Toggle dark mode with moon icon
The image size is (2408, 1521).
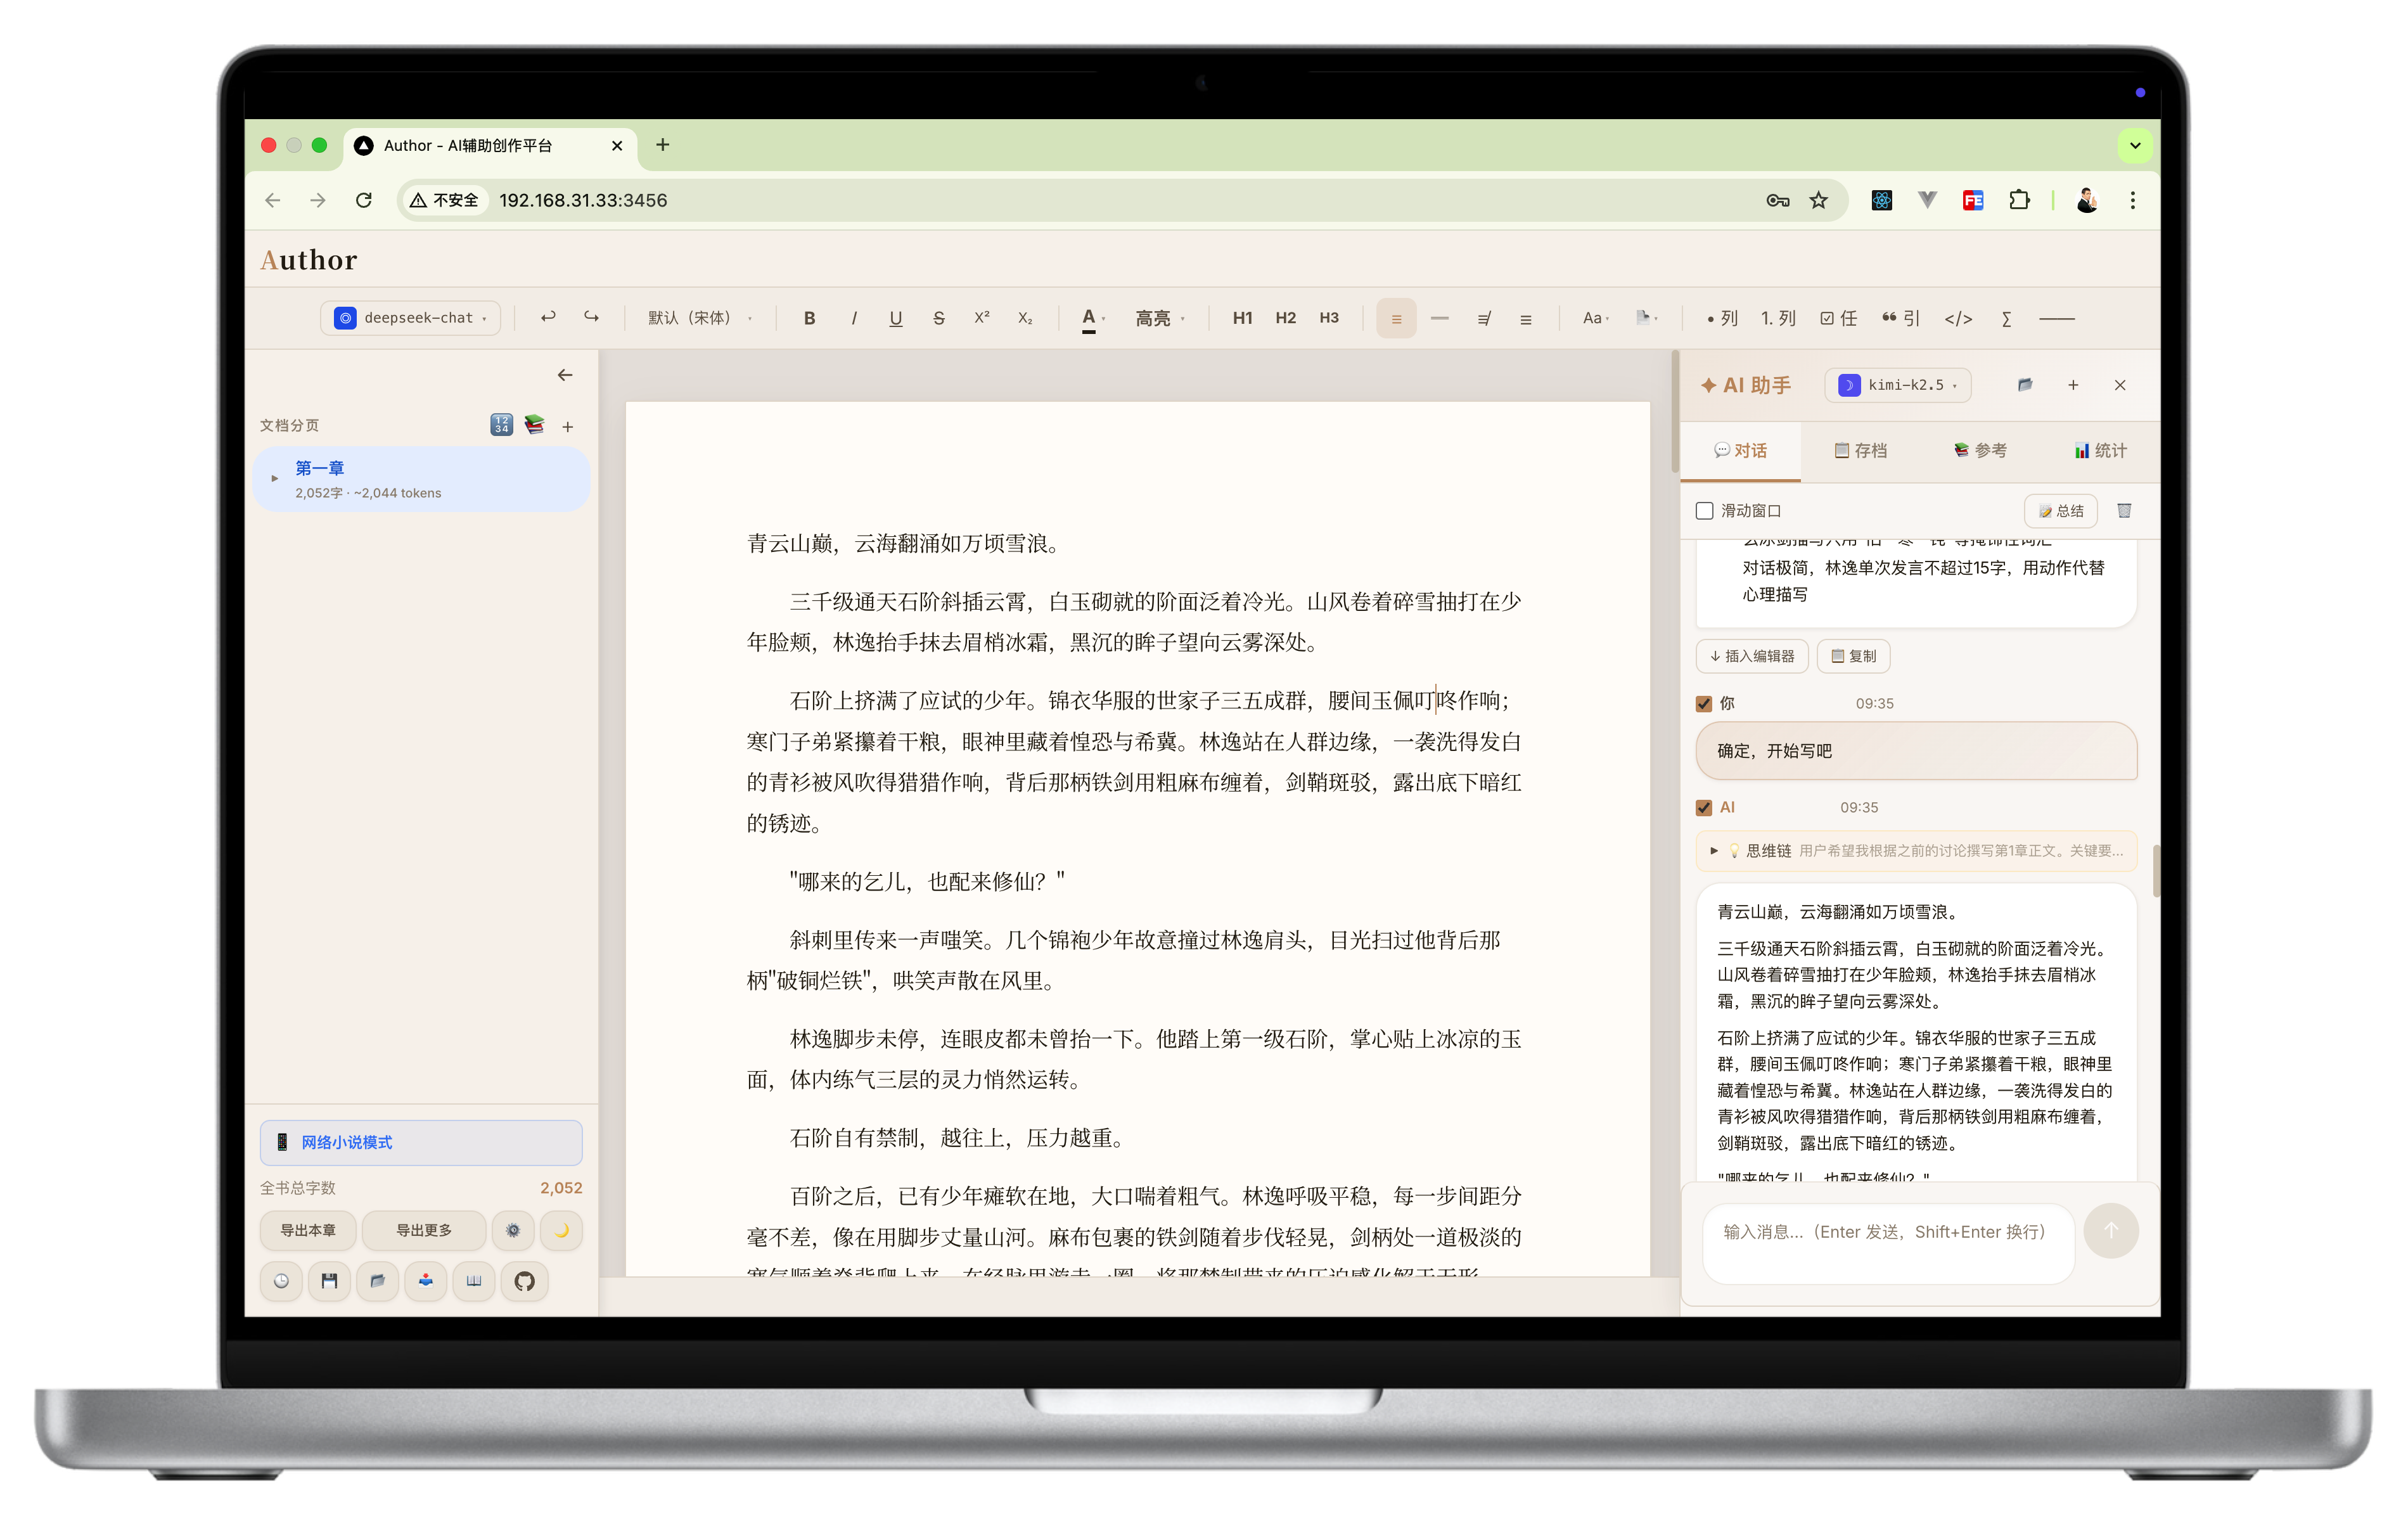point(561,1230)
